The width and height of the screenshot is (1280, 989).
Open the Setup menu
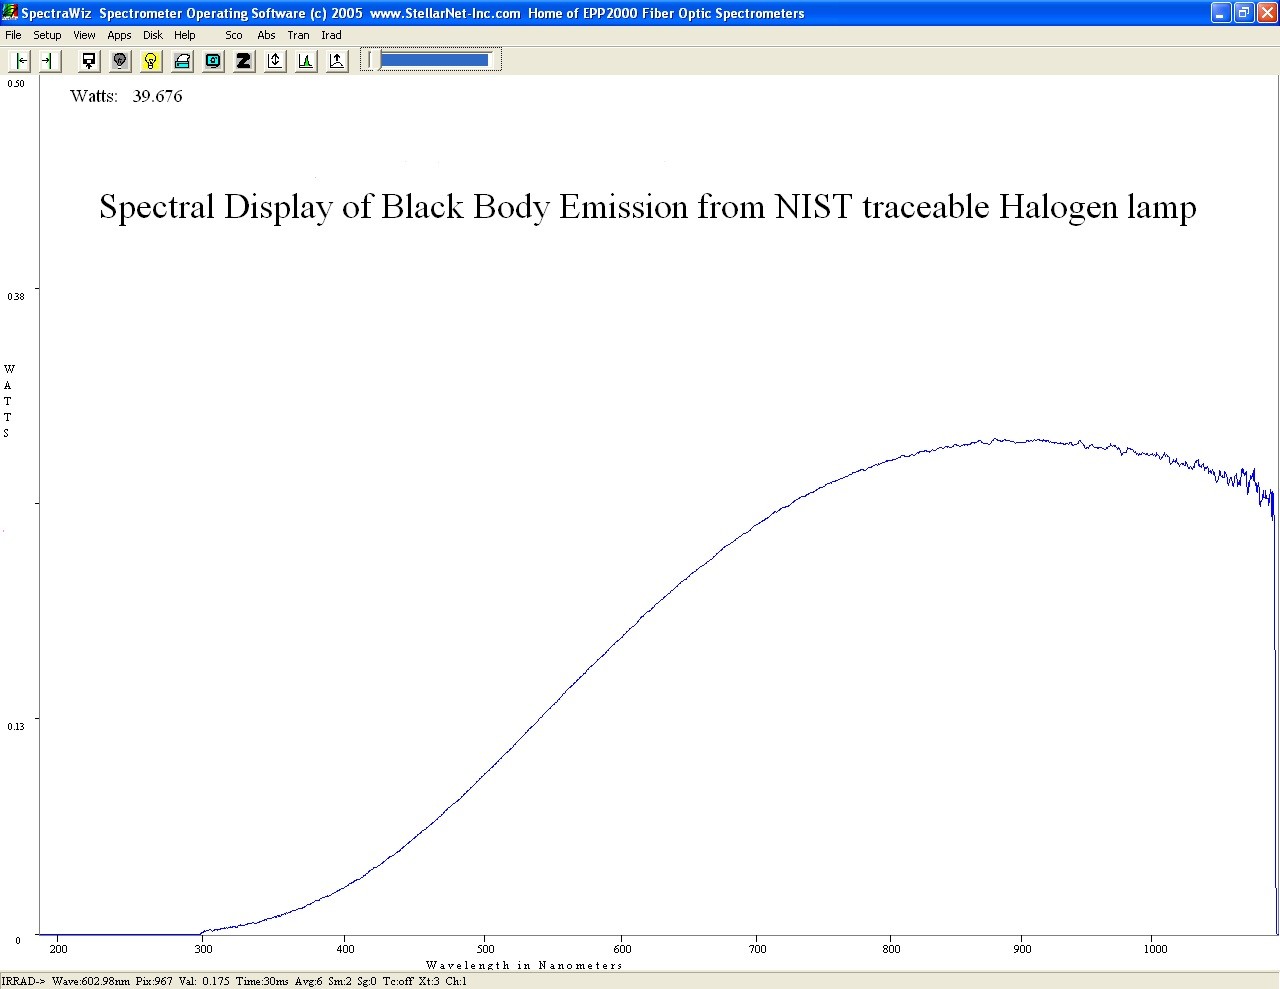(47, 35)
